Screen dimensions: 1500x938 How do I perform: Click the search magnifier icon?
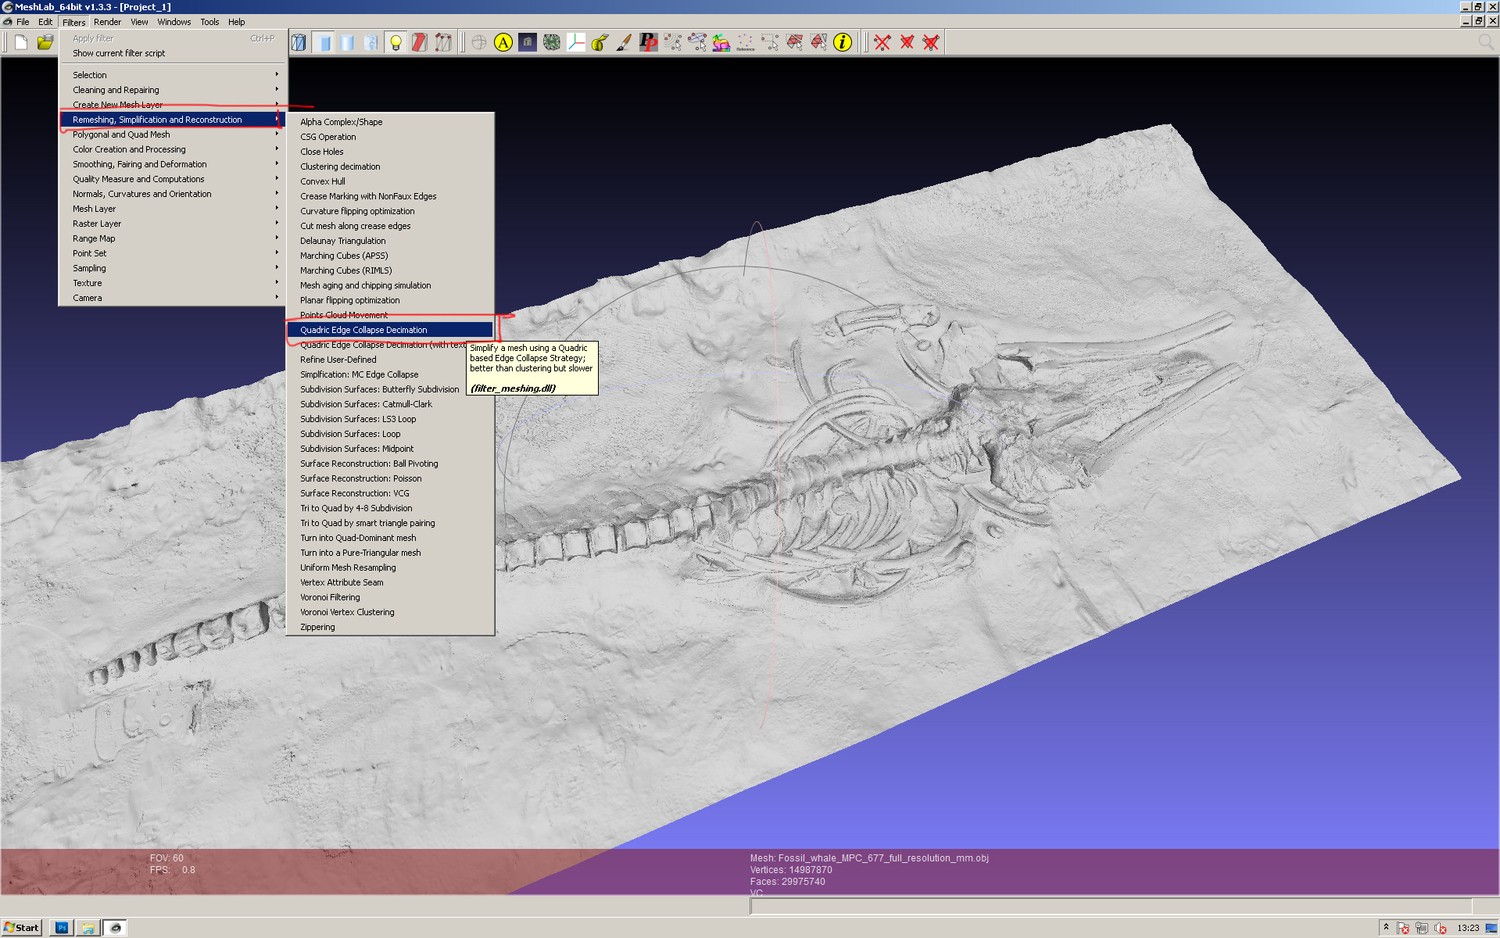coord(1485,42)
